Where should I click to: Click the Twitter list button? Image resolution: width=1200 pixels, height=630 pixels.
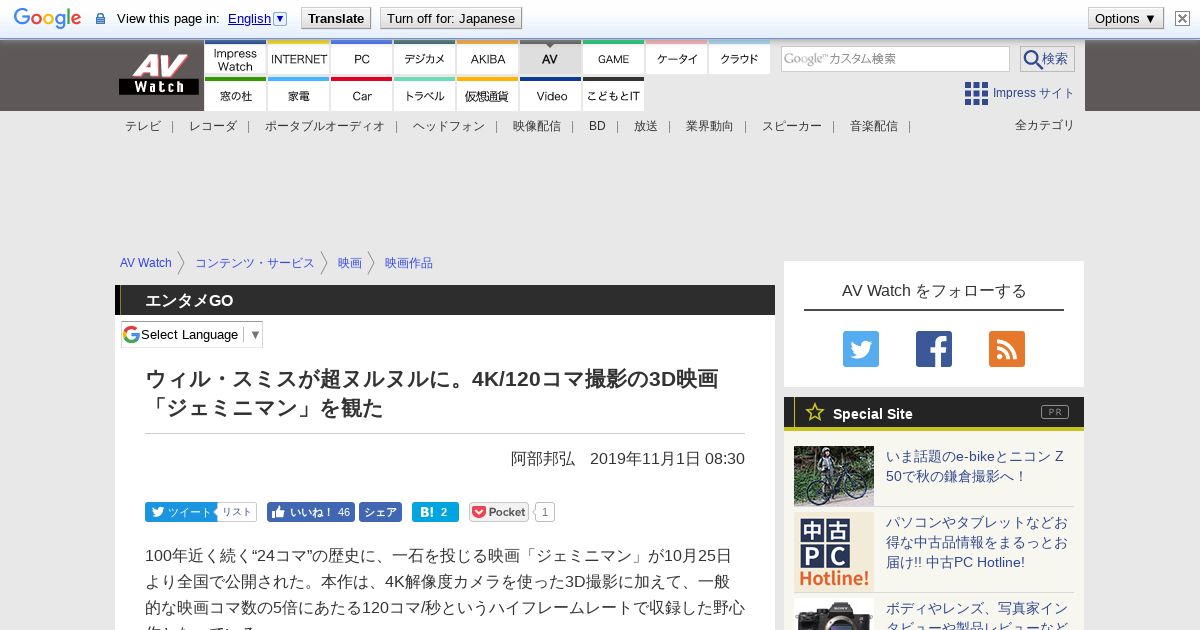(236, 512)
